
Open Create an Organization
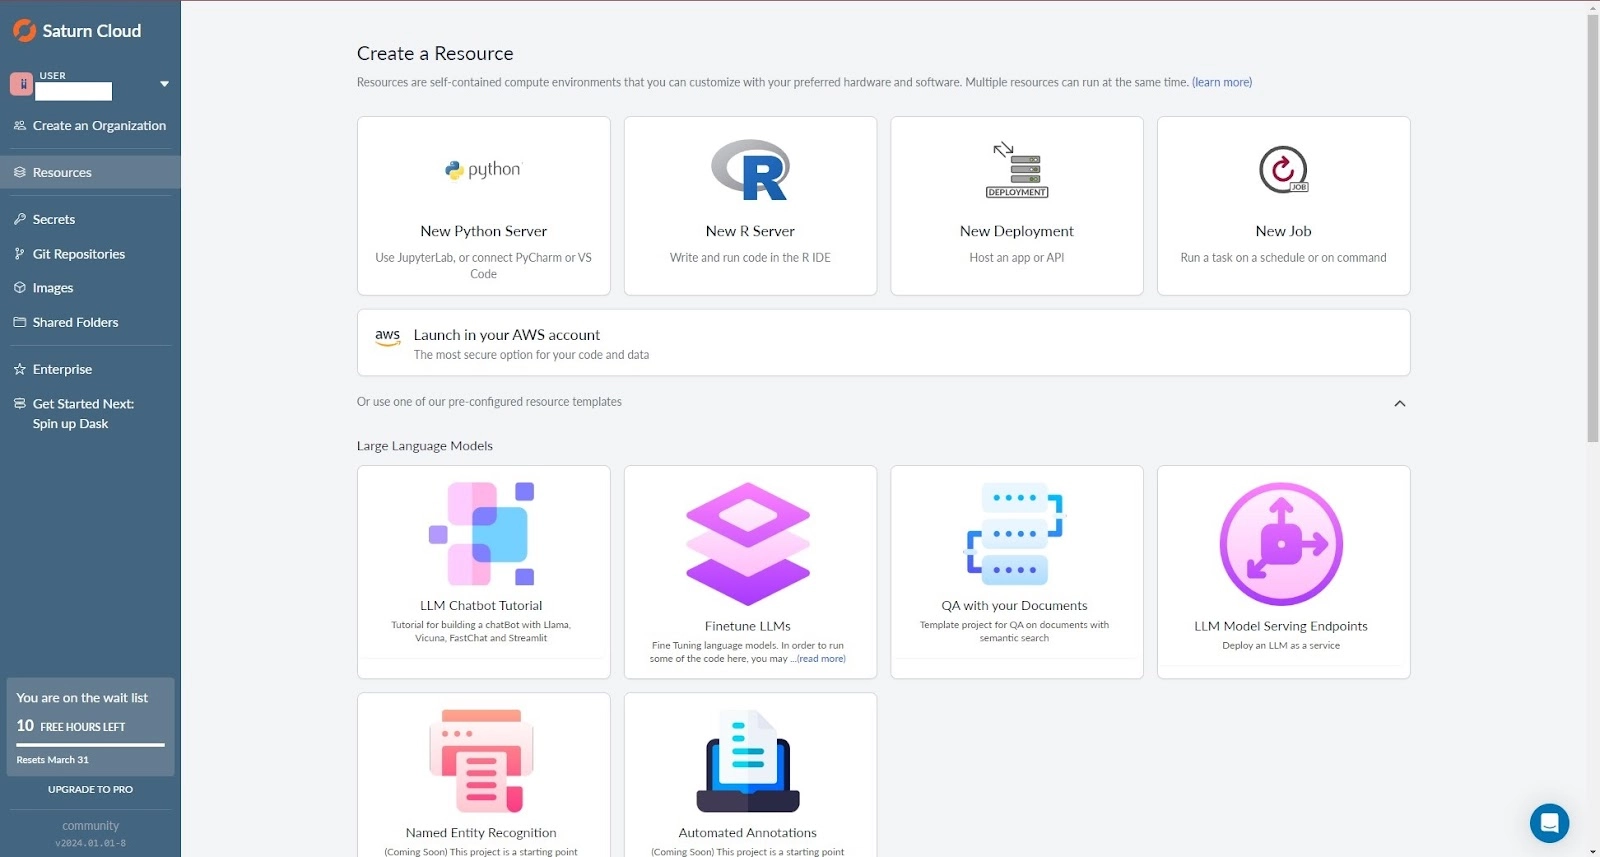(99, 125)
